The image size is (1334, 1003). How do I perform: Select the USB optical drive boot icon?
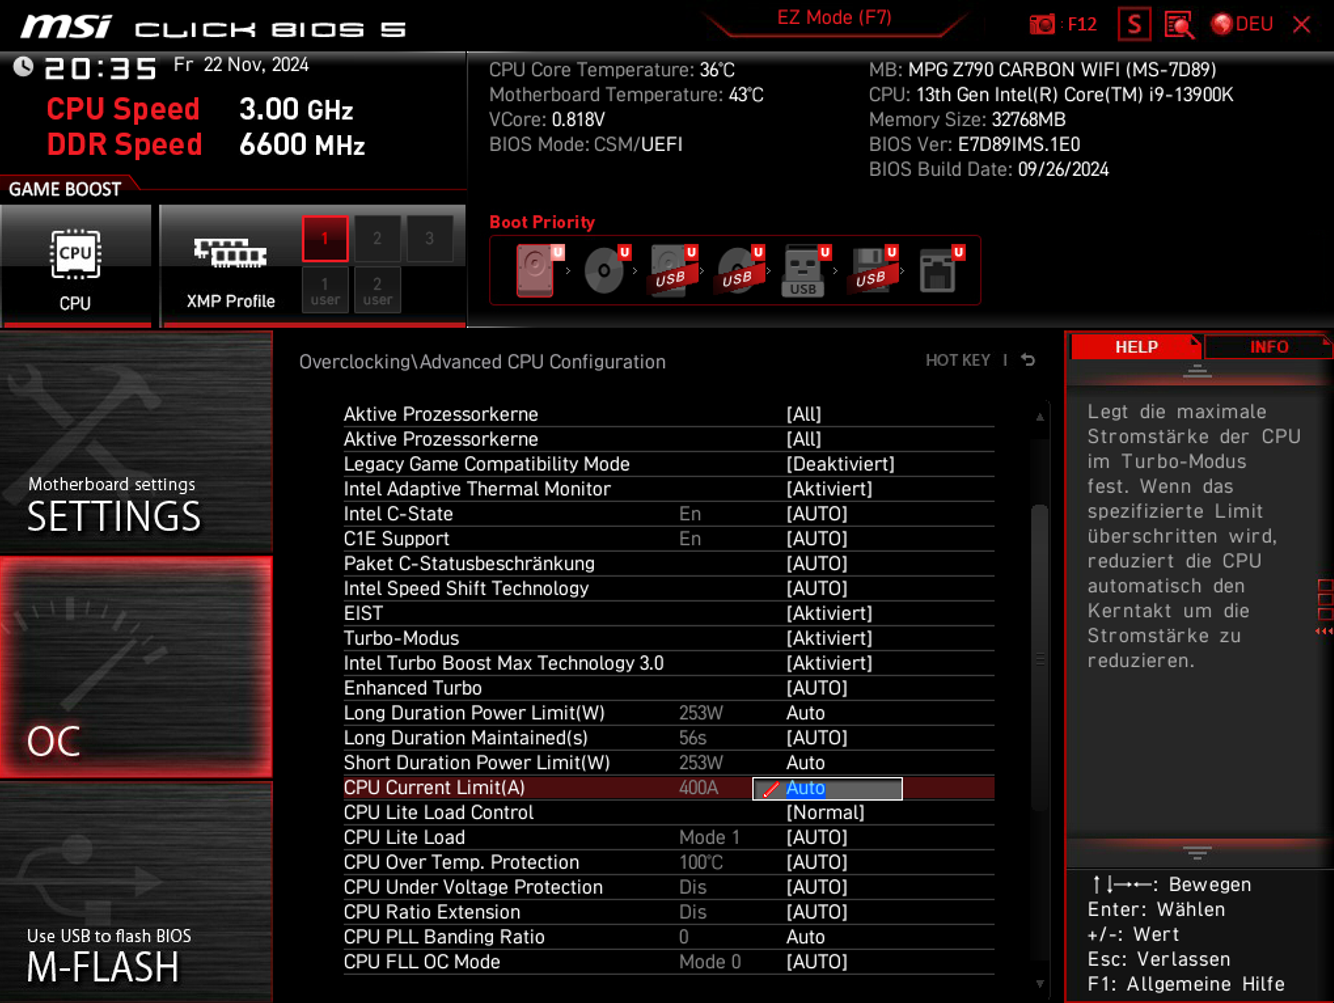click(740, 270)
